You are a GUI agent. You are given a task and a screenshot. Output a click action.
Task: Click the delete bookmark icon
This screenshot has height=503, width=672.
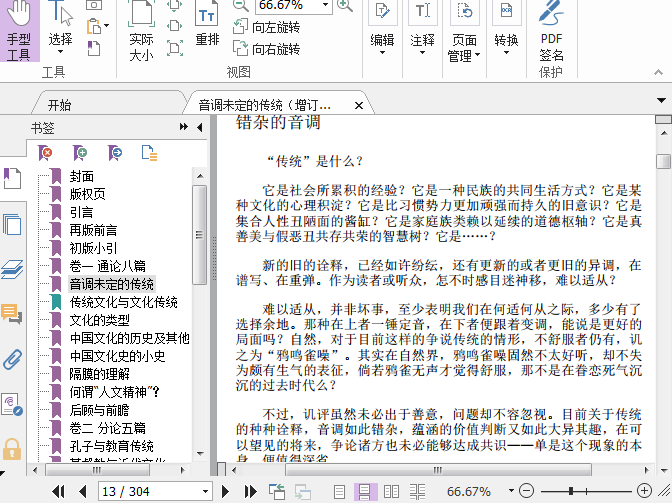click(x=45, y=153)
